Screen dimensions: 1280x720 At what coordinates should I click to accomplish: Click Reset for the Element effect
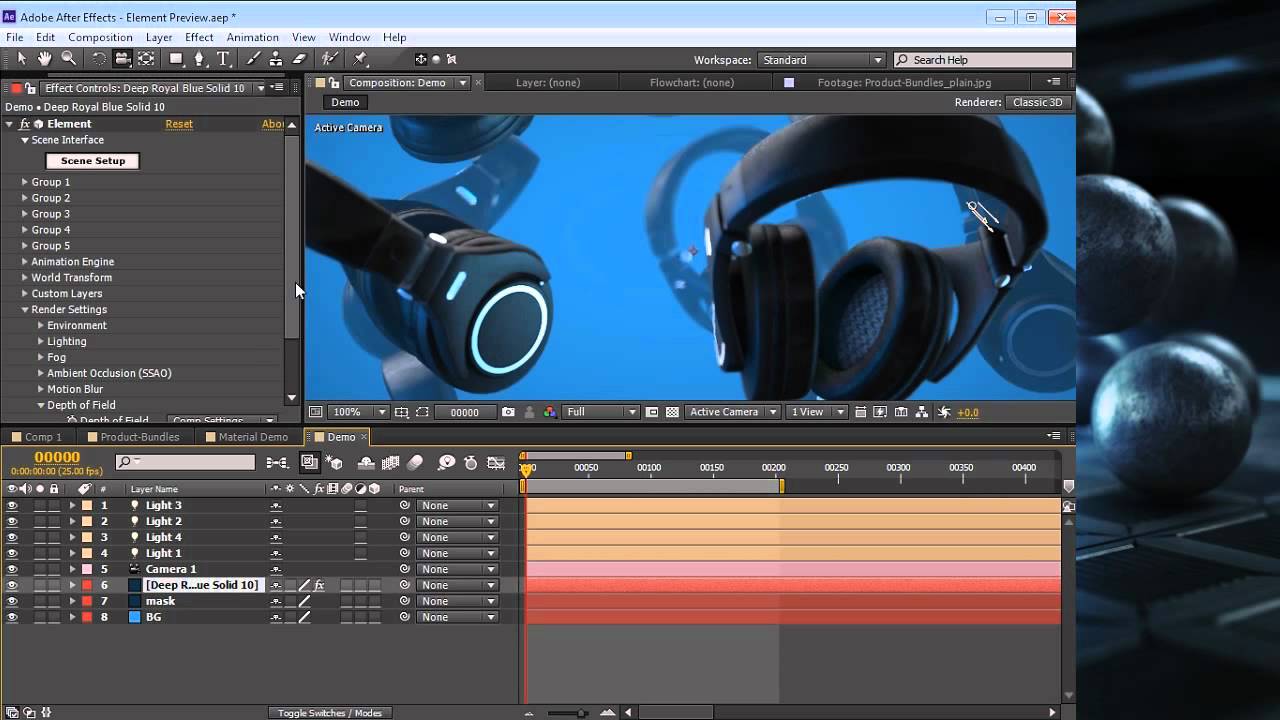[x=179, y=124]
